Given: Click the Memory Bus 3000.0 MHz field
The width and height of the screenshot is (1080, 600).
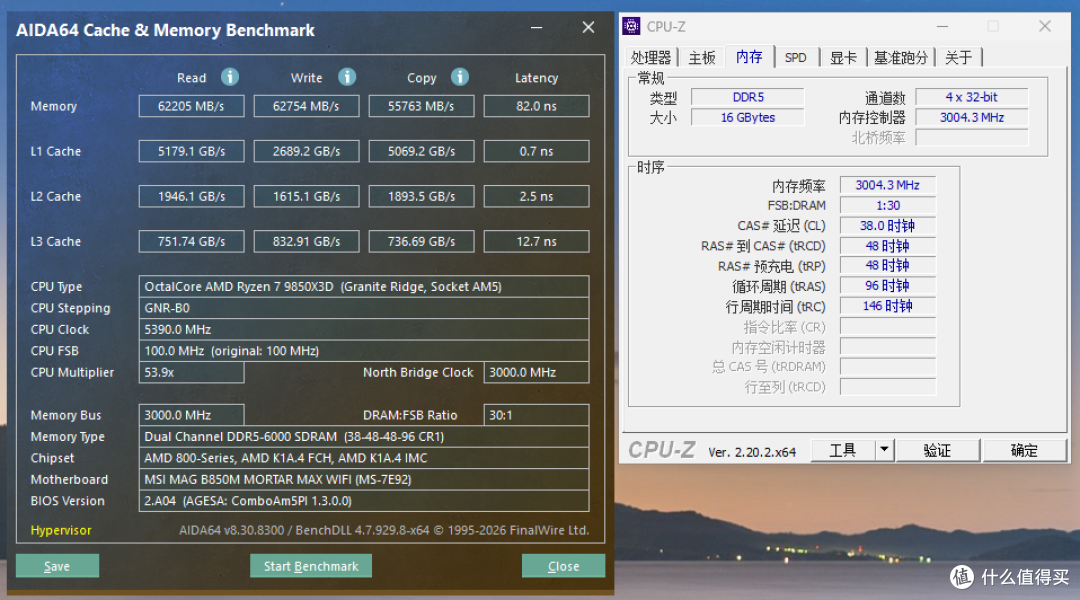Looking at the screenshot, I should point(191,415).
